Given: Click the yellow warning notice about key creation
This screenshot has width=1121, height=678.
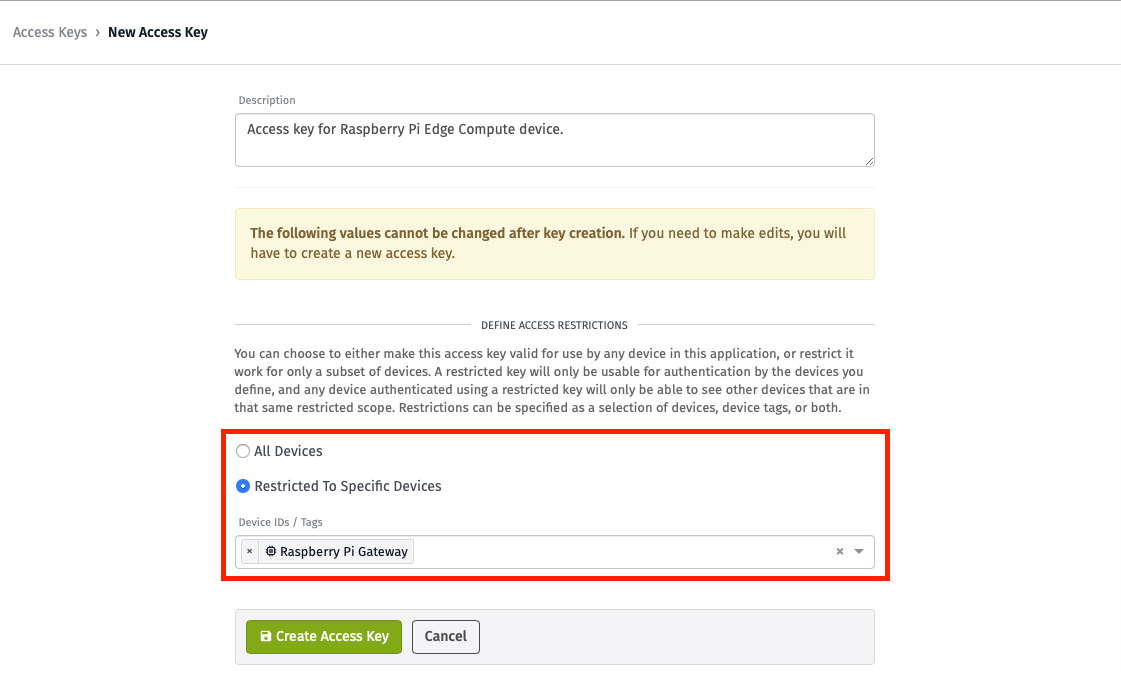Looking at the screenshot, I should coord(555,244).
